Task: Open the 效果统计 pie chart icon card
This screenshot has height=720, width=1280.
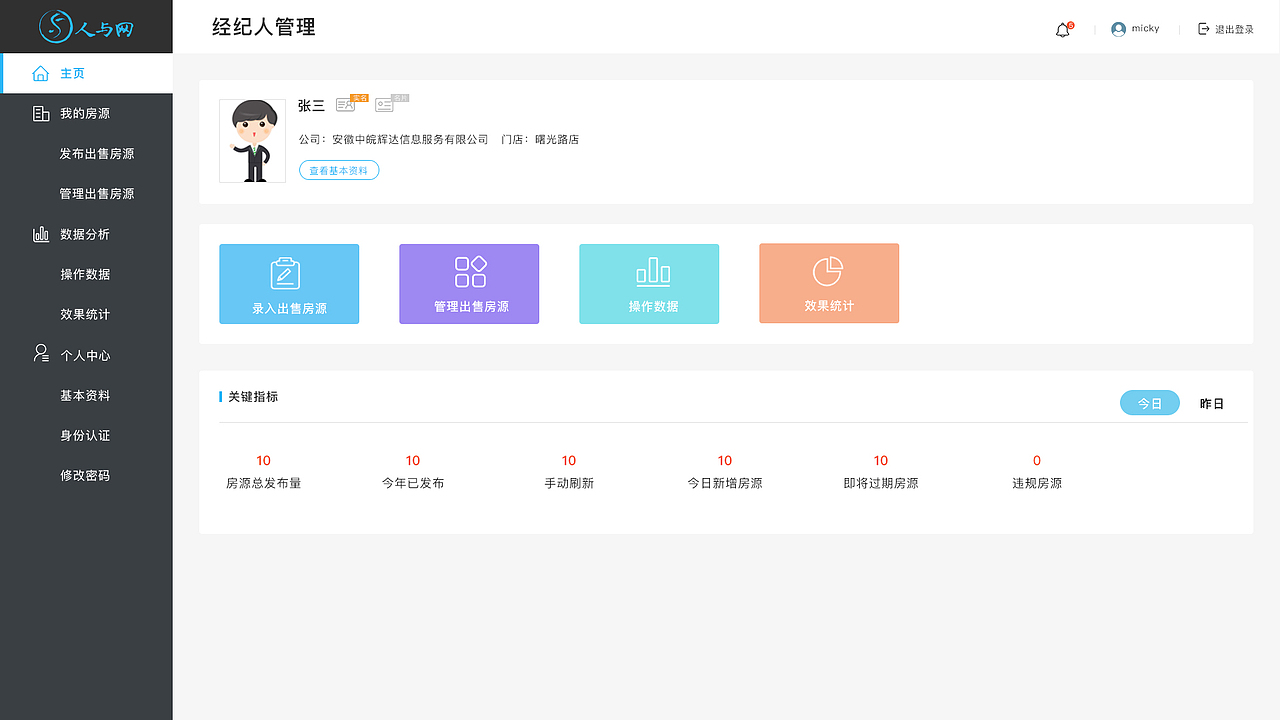Action: pyautogui.click(x=829, y=283)
